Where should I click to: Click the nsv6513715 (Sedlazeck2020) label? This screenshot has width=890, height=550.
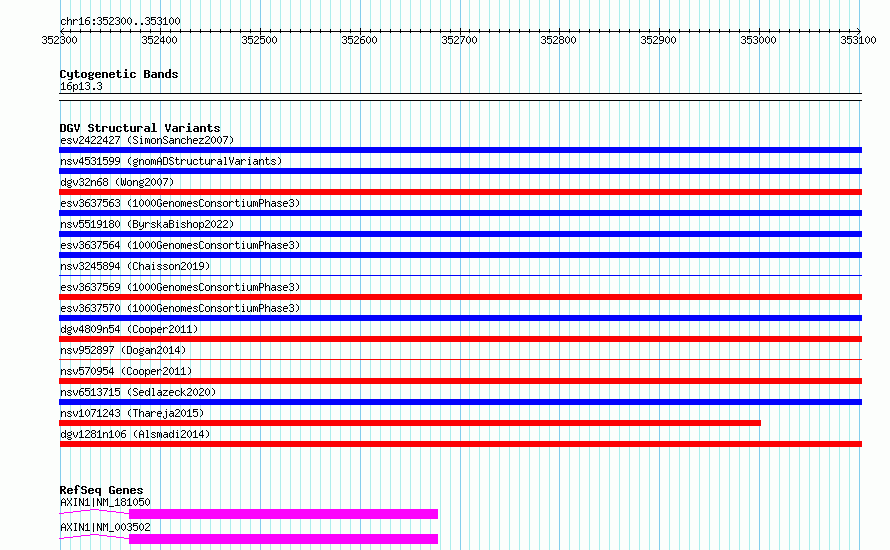138,392
